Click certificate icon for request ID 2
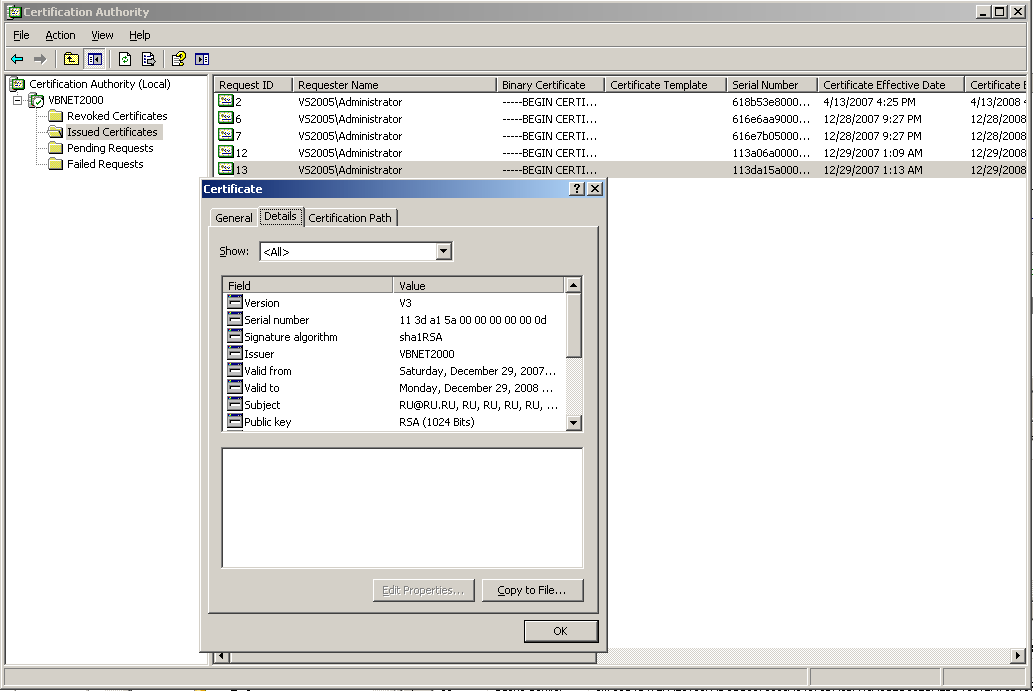Screen dimensions: 1033x691 click(226, 101)
